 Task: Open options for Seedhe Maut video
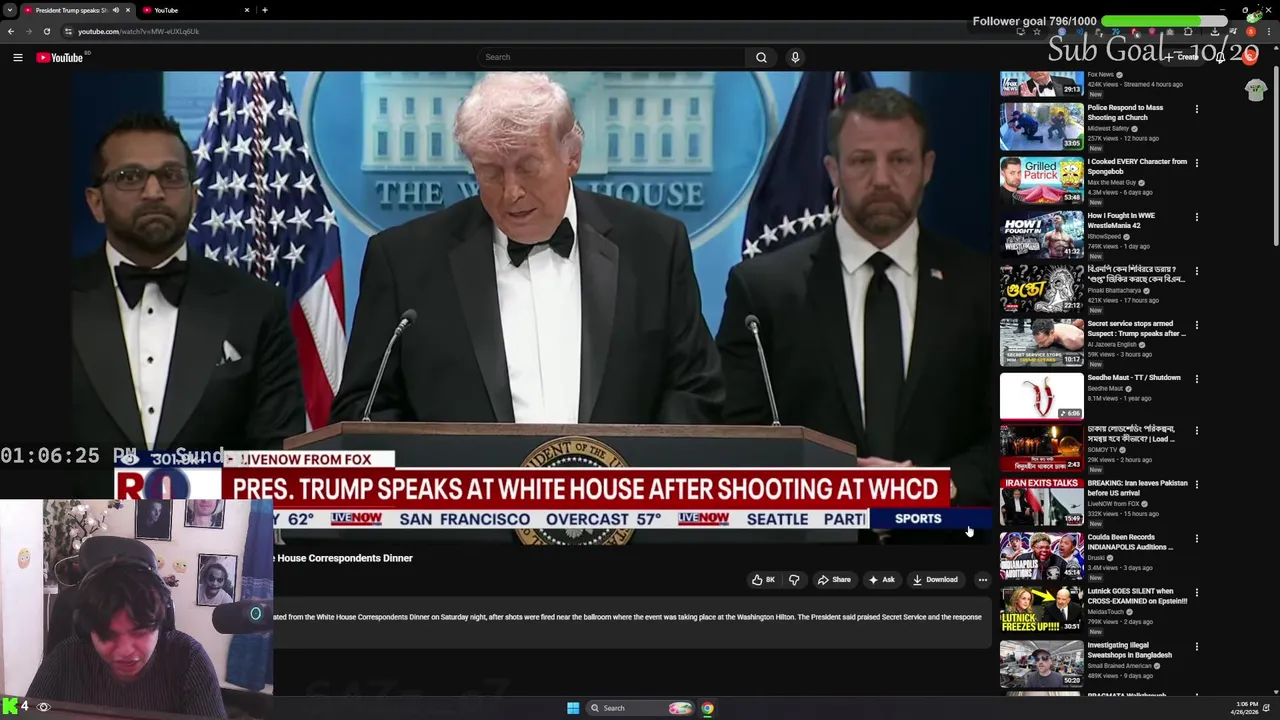point(1196,379)
